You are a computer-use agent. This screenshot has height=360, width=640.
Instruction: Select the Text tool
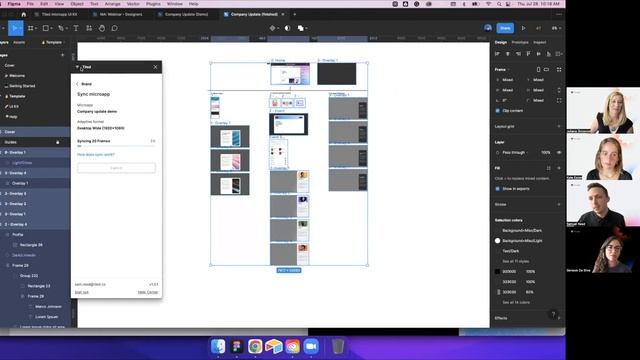[x=76, y=28]
